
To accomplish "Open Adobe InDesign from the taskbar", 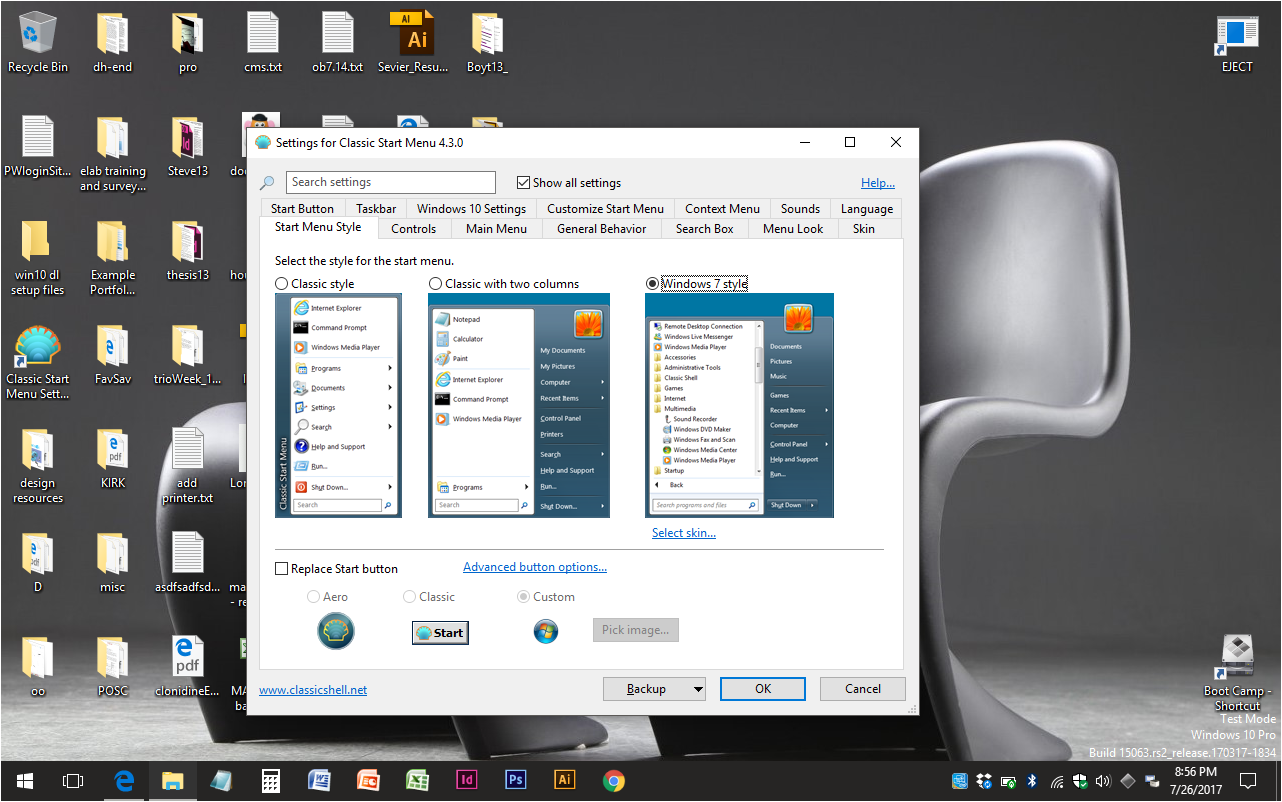I will pos(467,781).
